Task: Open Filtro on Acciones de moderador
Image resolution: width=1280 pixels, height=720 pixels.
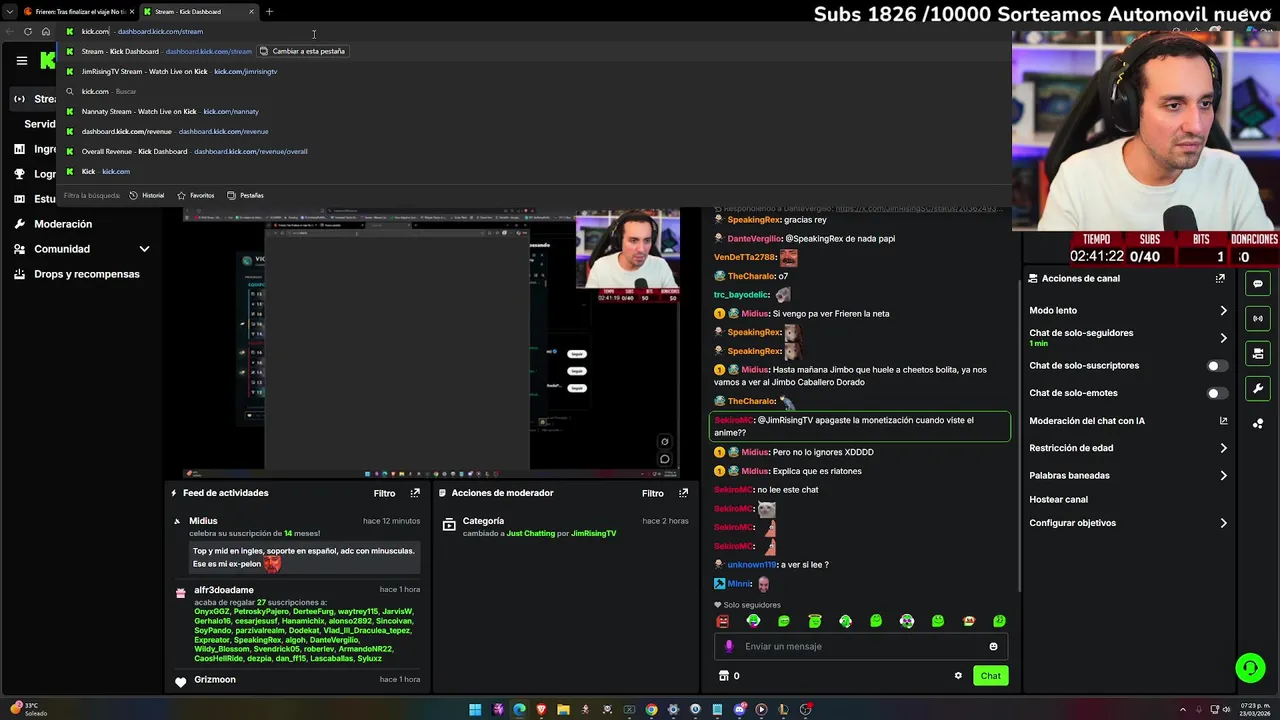Action: tap(652, 493)
